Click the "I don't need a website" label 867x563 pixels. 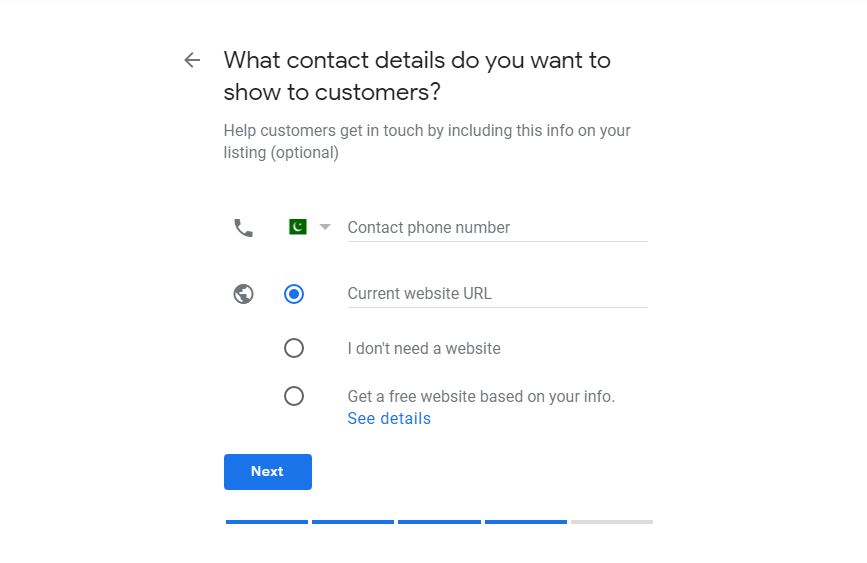[424, 349]
